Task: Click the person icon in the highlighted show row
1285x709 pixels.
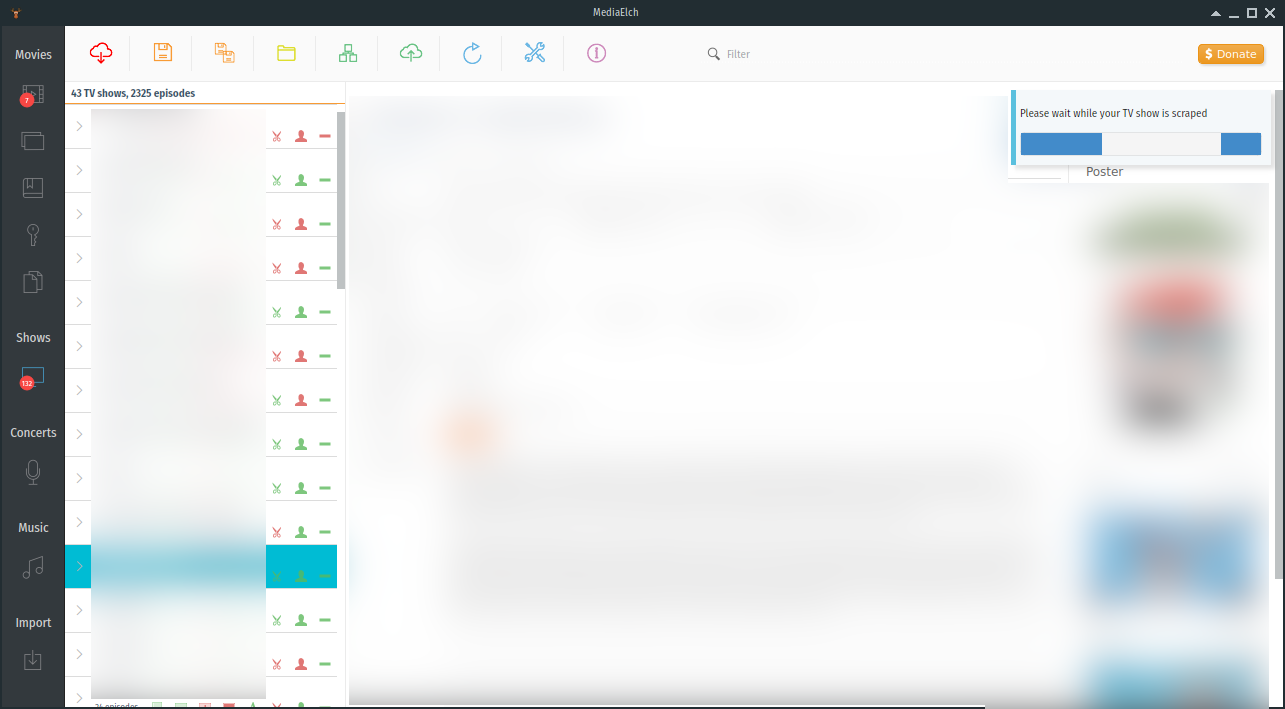Action: [301, 576]
